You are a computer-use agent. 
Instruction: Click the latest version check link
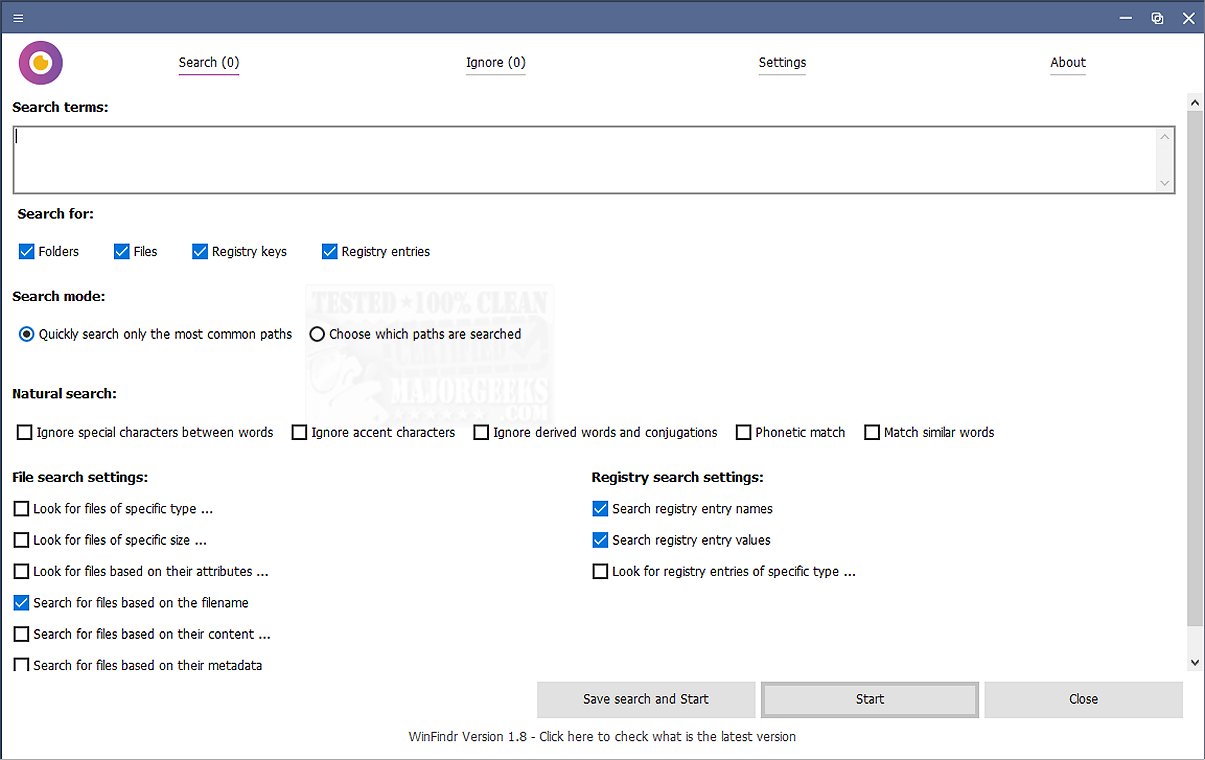(x=602, y=737)
